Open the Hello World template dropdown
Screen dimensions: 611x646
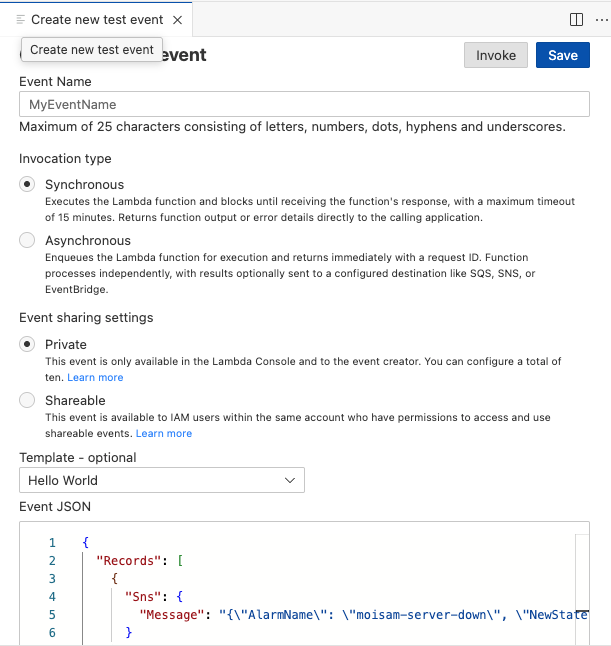pos(162,480)
